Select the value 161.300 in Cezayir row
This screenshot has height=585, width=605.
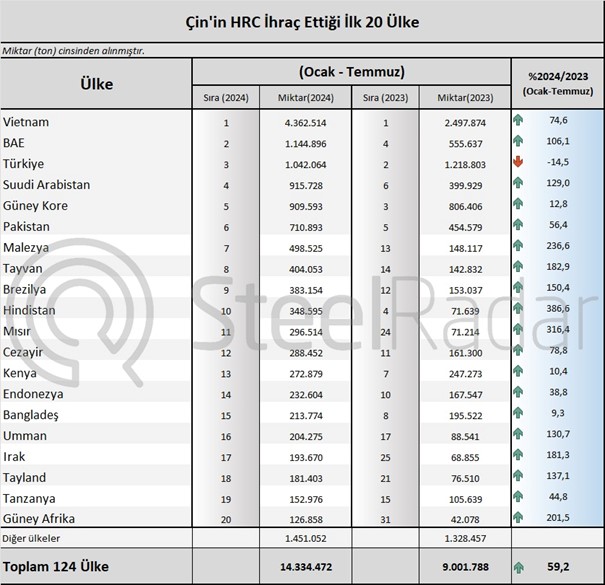(465, 353)
